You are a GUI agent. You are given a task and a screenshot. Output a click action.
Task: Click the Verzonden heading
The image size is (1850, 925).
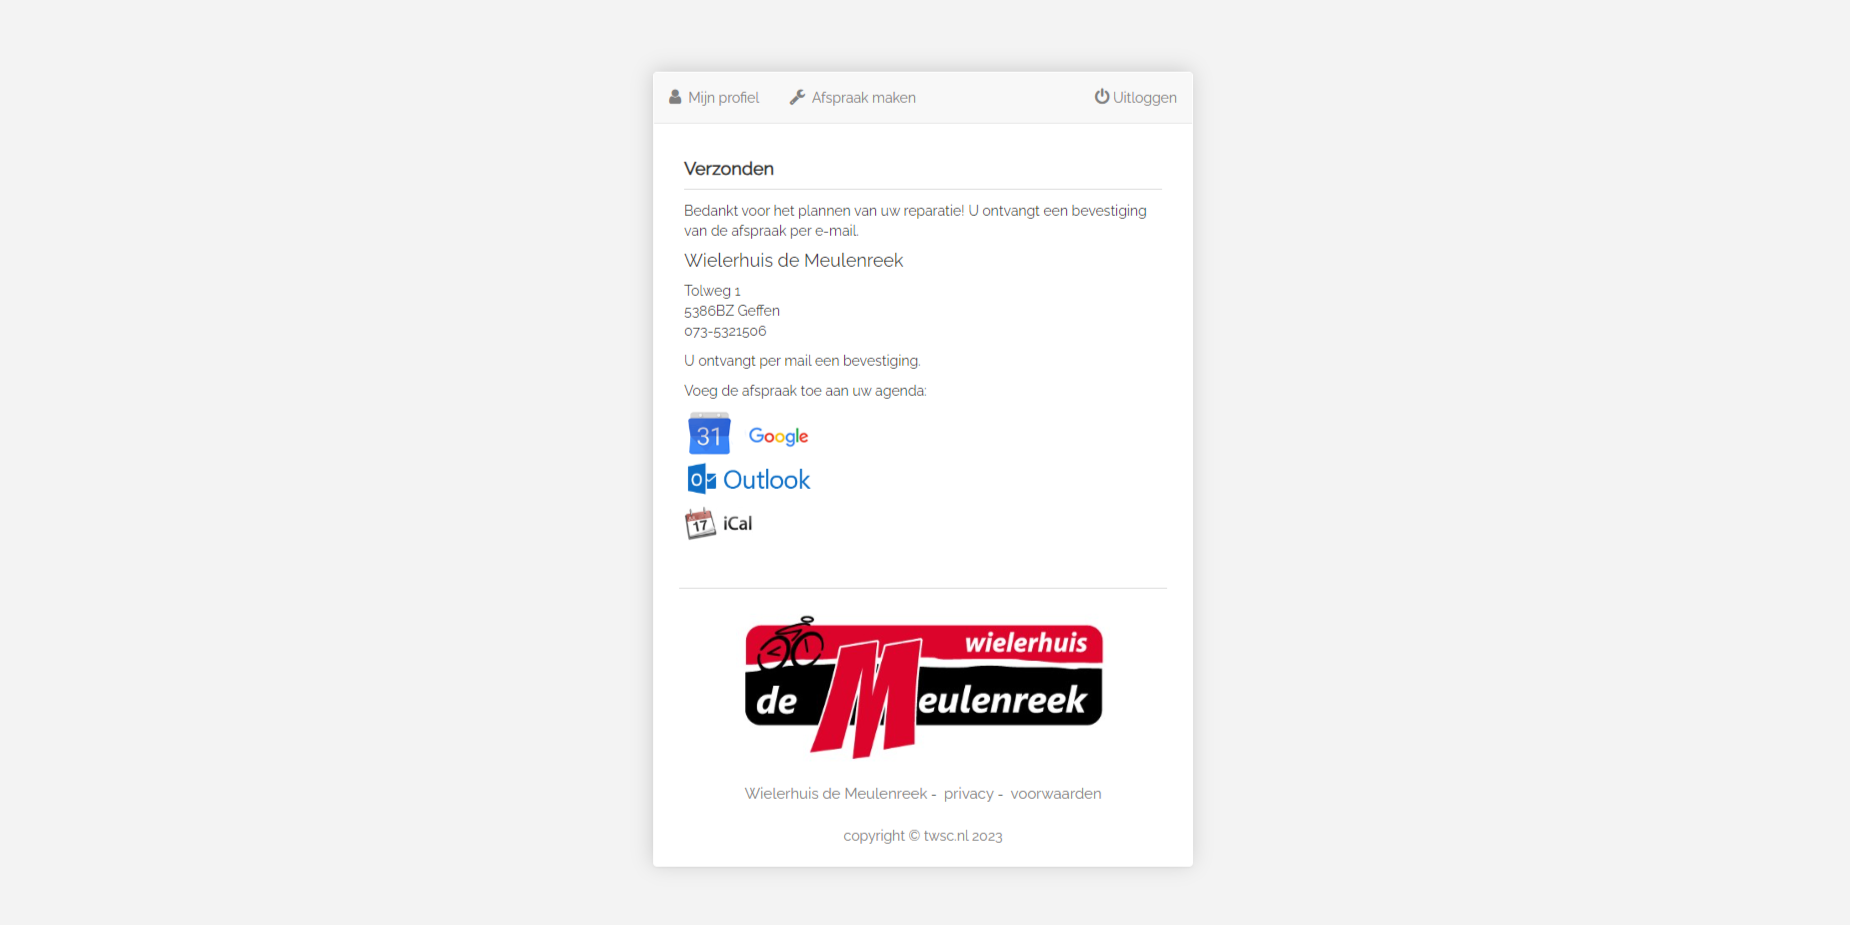tap(729, 168)
